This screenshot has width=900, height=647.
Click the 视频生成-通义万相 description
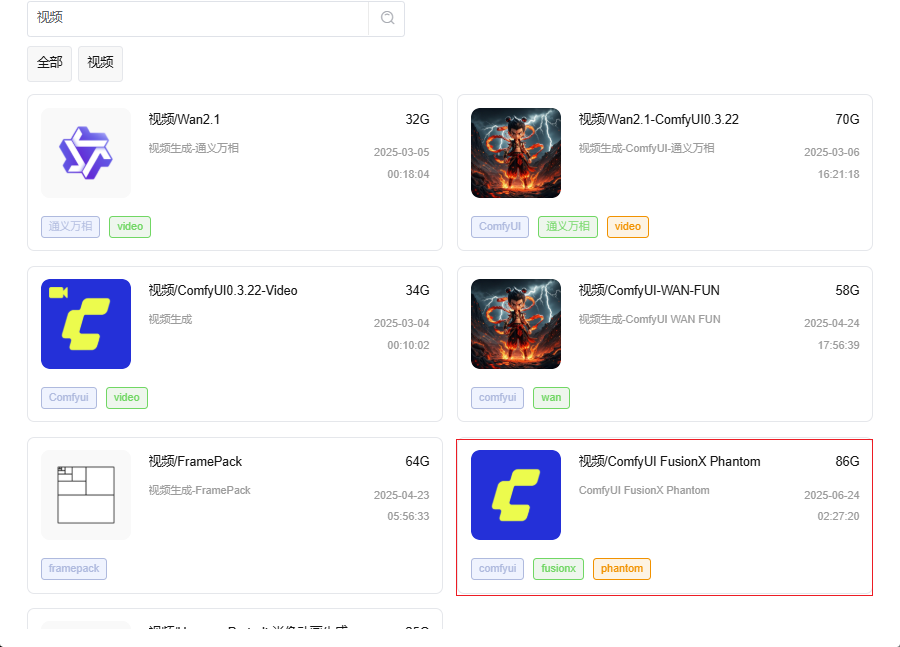193,148
